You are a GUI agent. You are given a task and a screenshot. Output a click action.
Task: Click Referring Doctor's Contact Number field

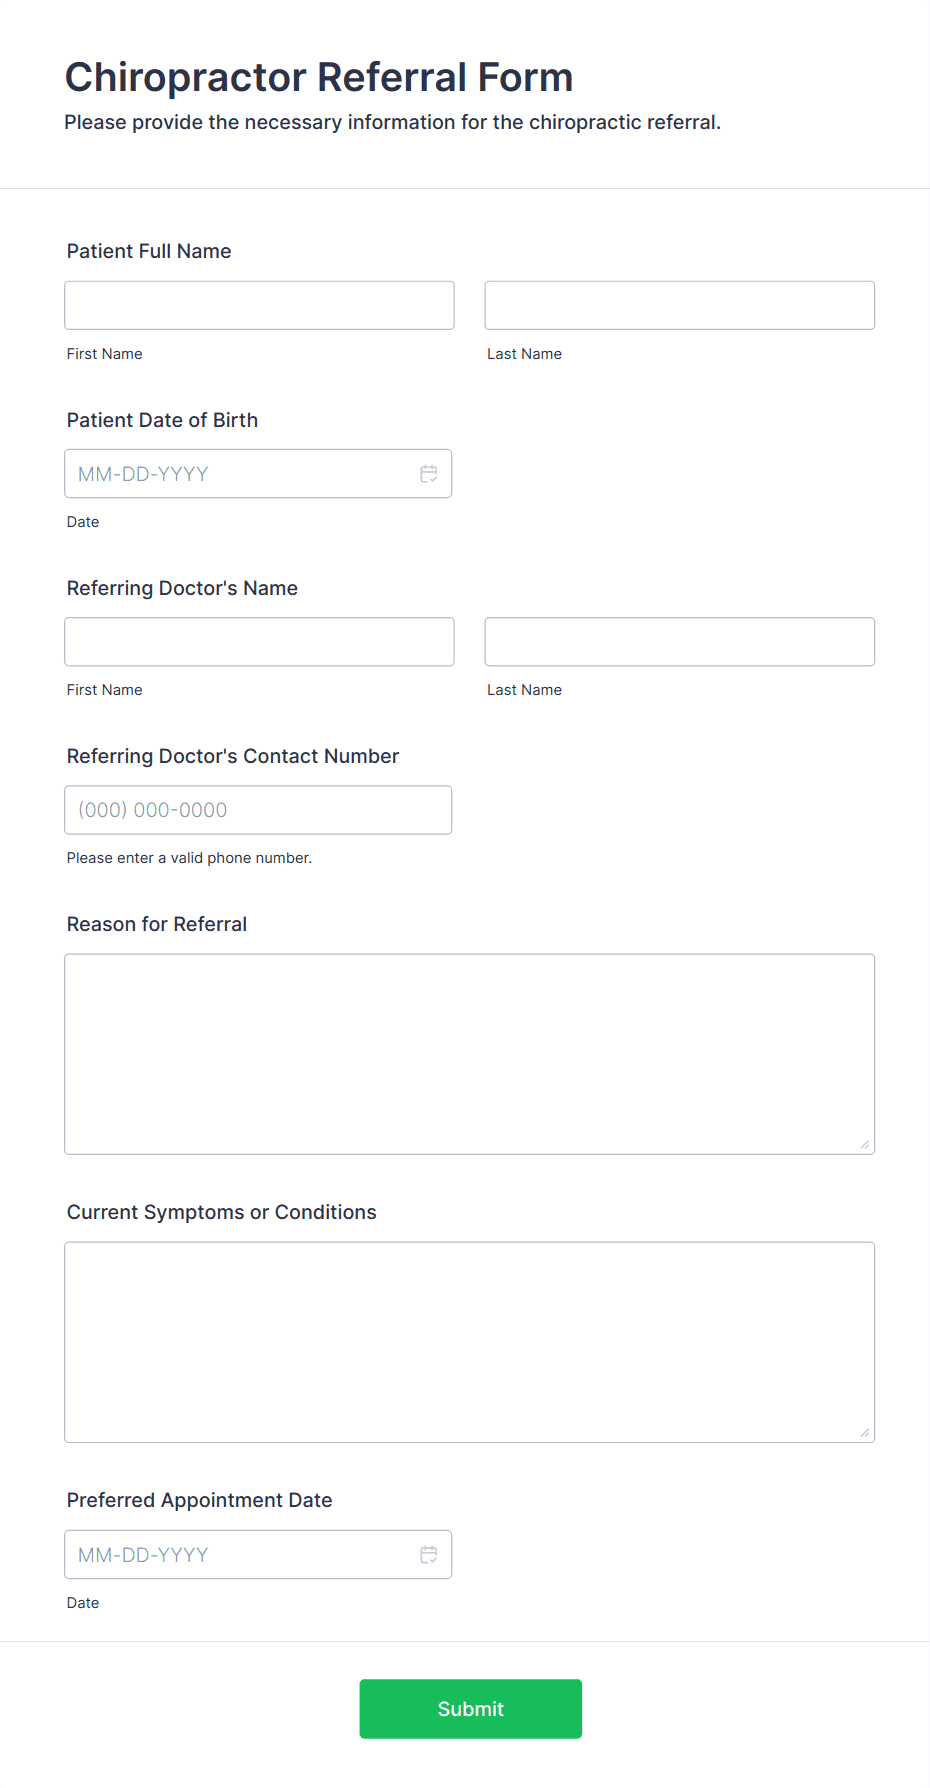tap(258, 810)
